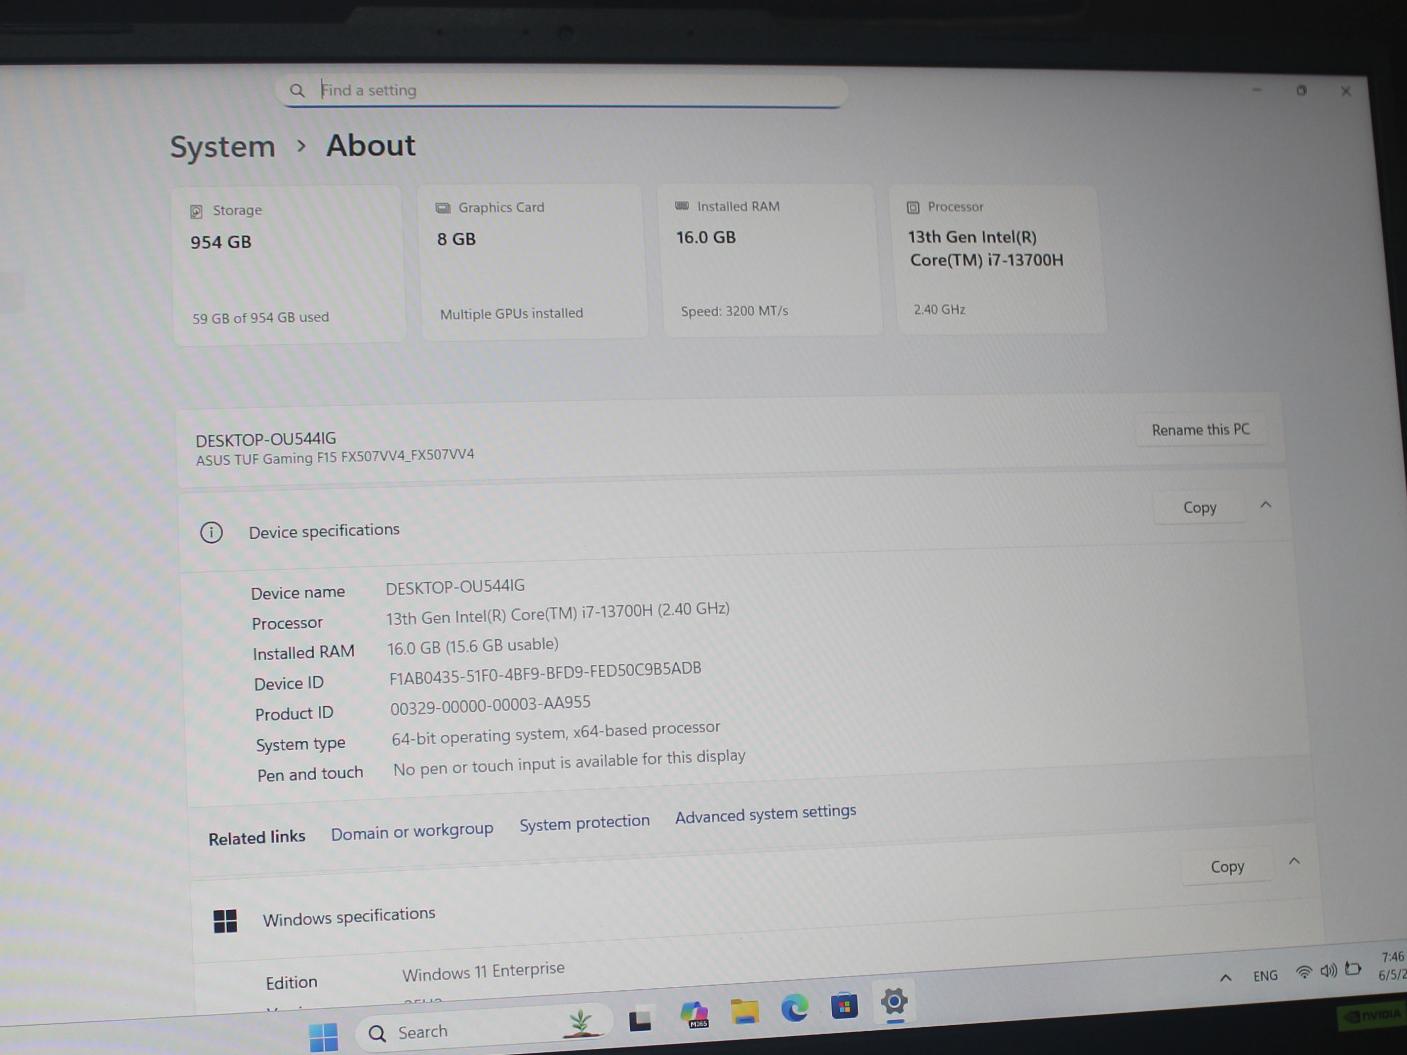Viewport: 1407px width, 1055px height.
Task: Click the Rename this PC button
Action: click(1200, 429)
